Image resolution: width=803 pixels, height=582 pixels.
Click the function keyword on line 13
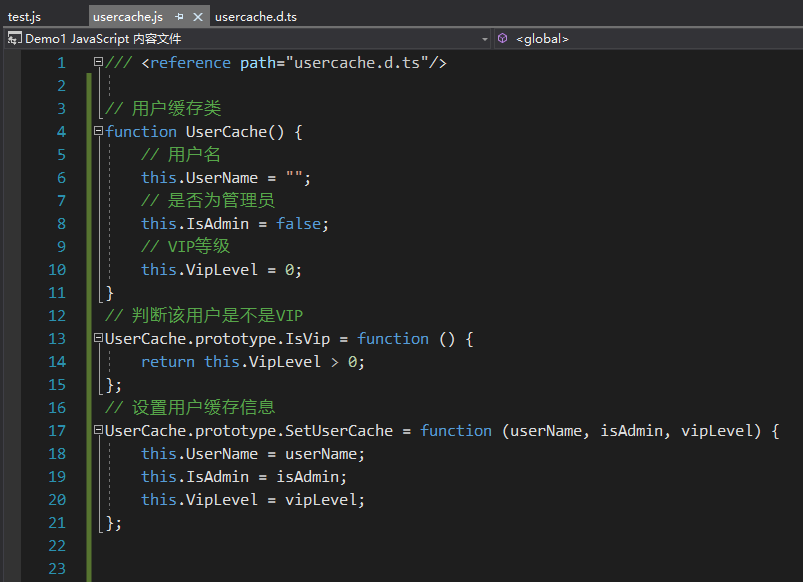pos(393,339)
